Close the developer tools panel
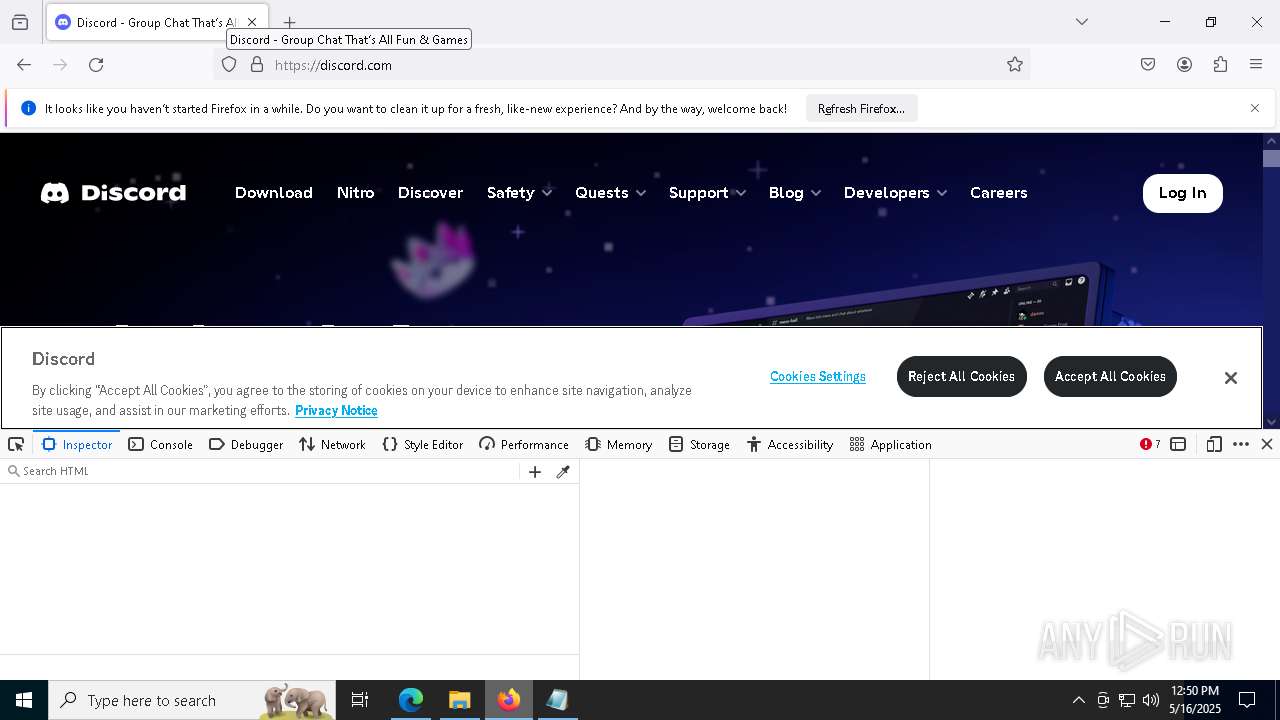 click(x=1267, y=445)
